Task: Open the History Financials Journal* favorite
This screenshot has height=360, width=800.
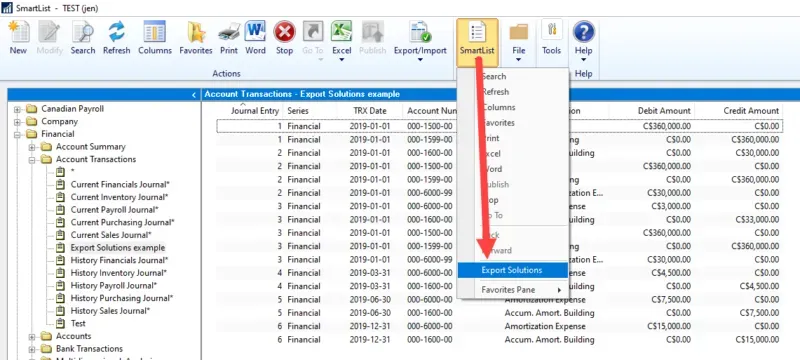Action: click(120, 260)
